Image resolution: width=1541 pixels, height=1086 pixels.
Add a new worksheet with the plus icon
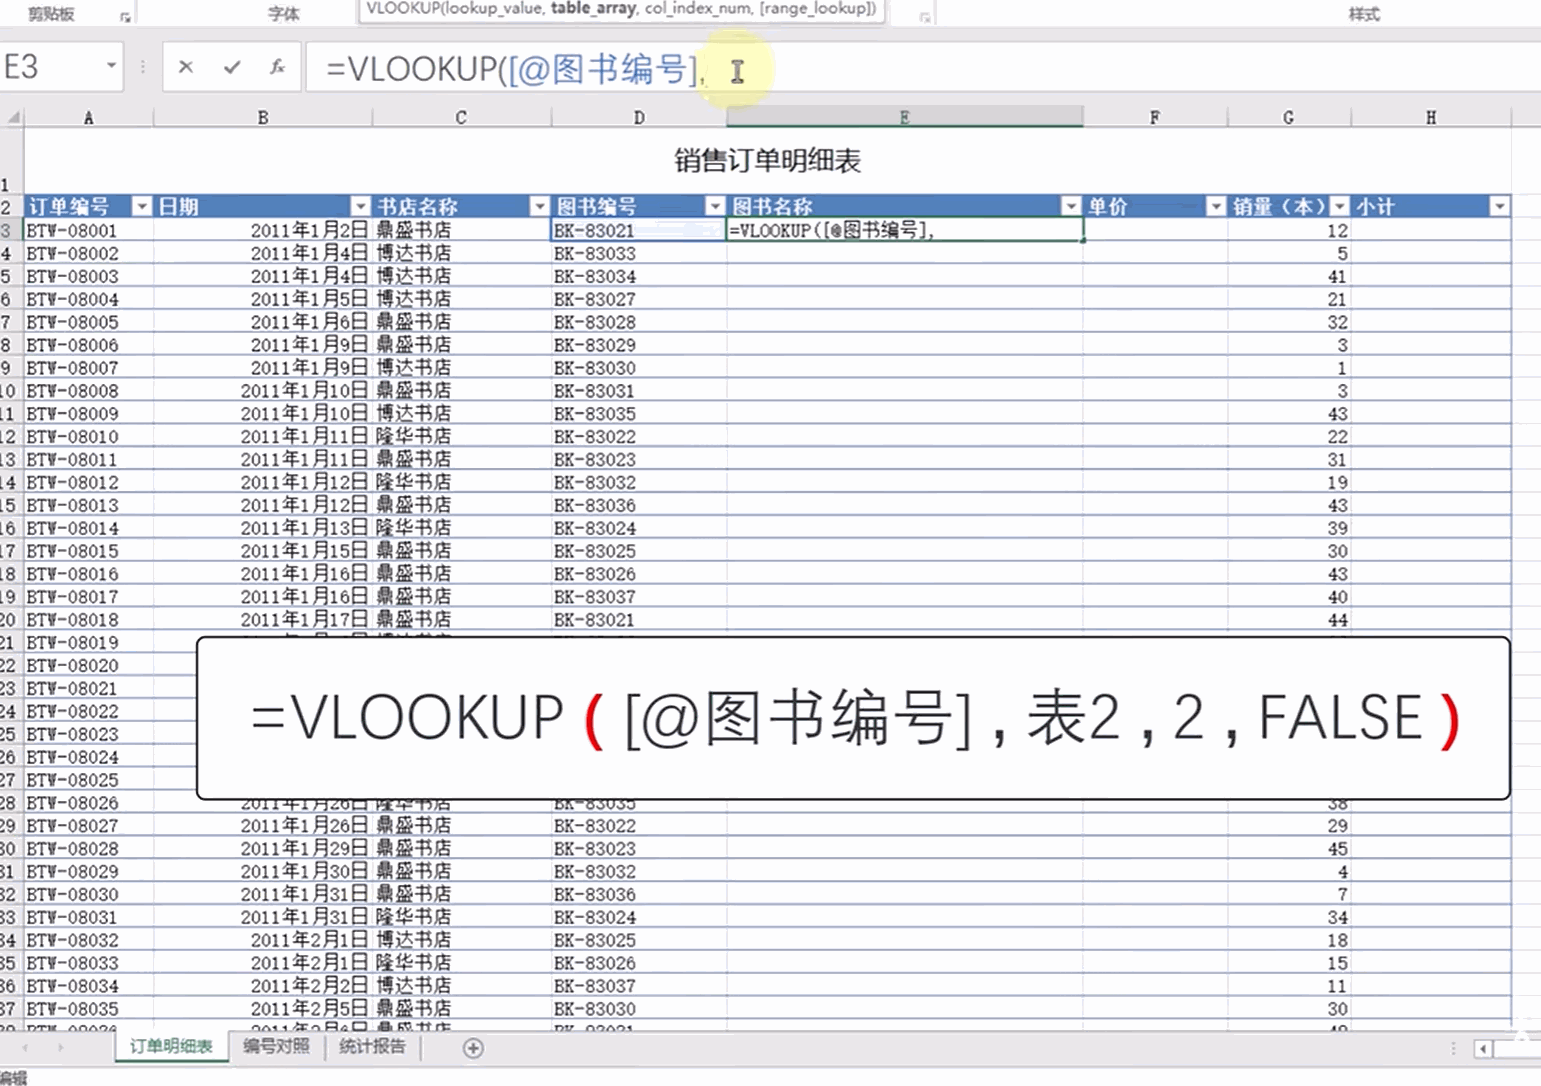click(473, 1048)
